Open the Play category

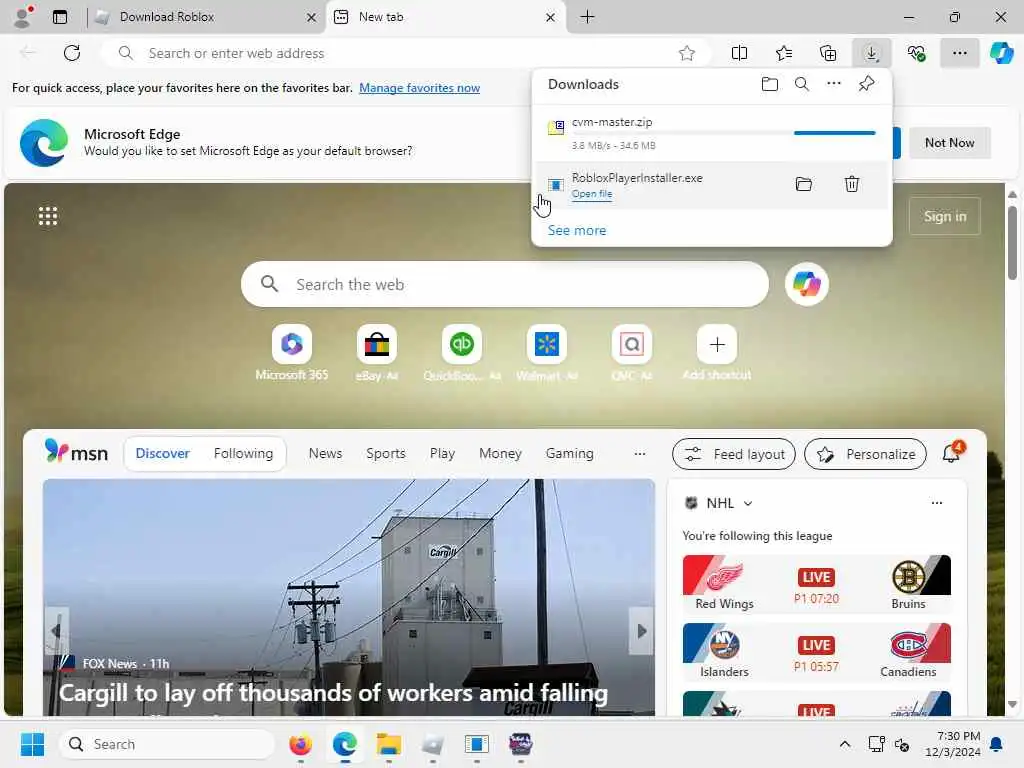pyautogui.click(x=442, y=453)
